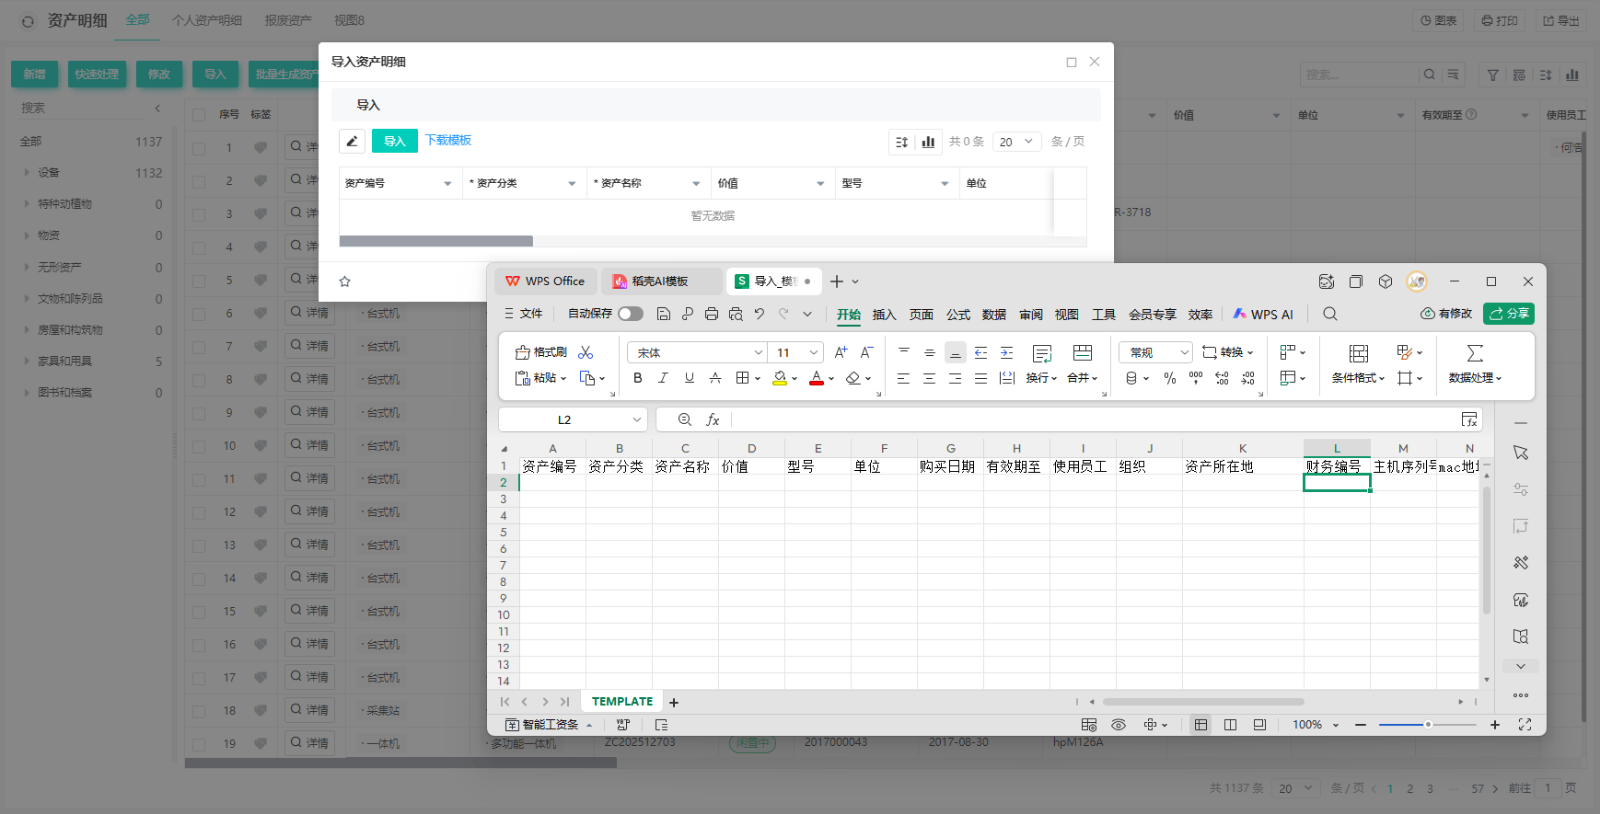Image resolution: width=1600 pixels, height=814 pixels.
Task: Click the insert function fx icon
Action: tap(713, 420)
